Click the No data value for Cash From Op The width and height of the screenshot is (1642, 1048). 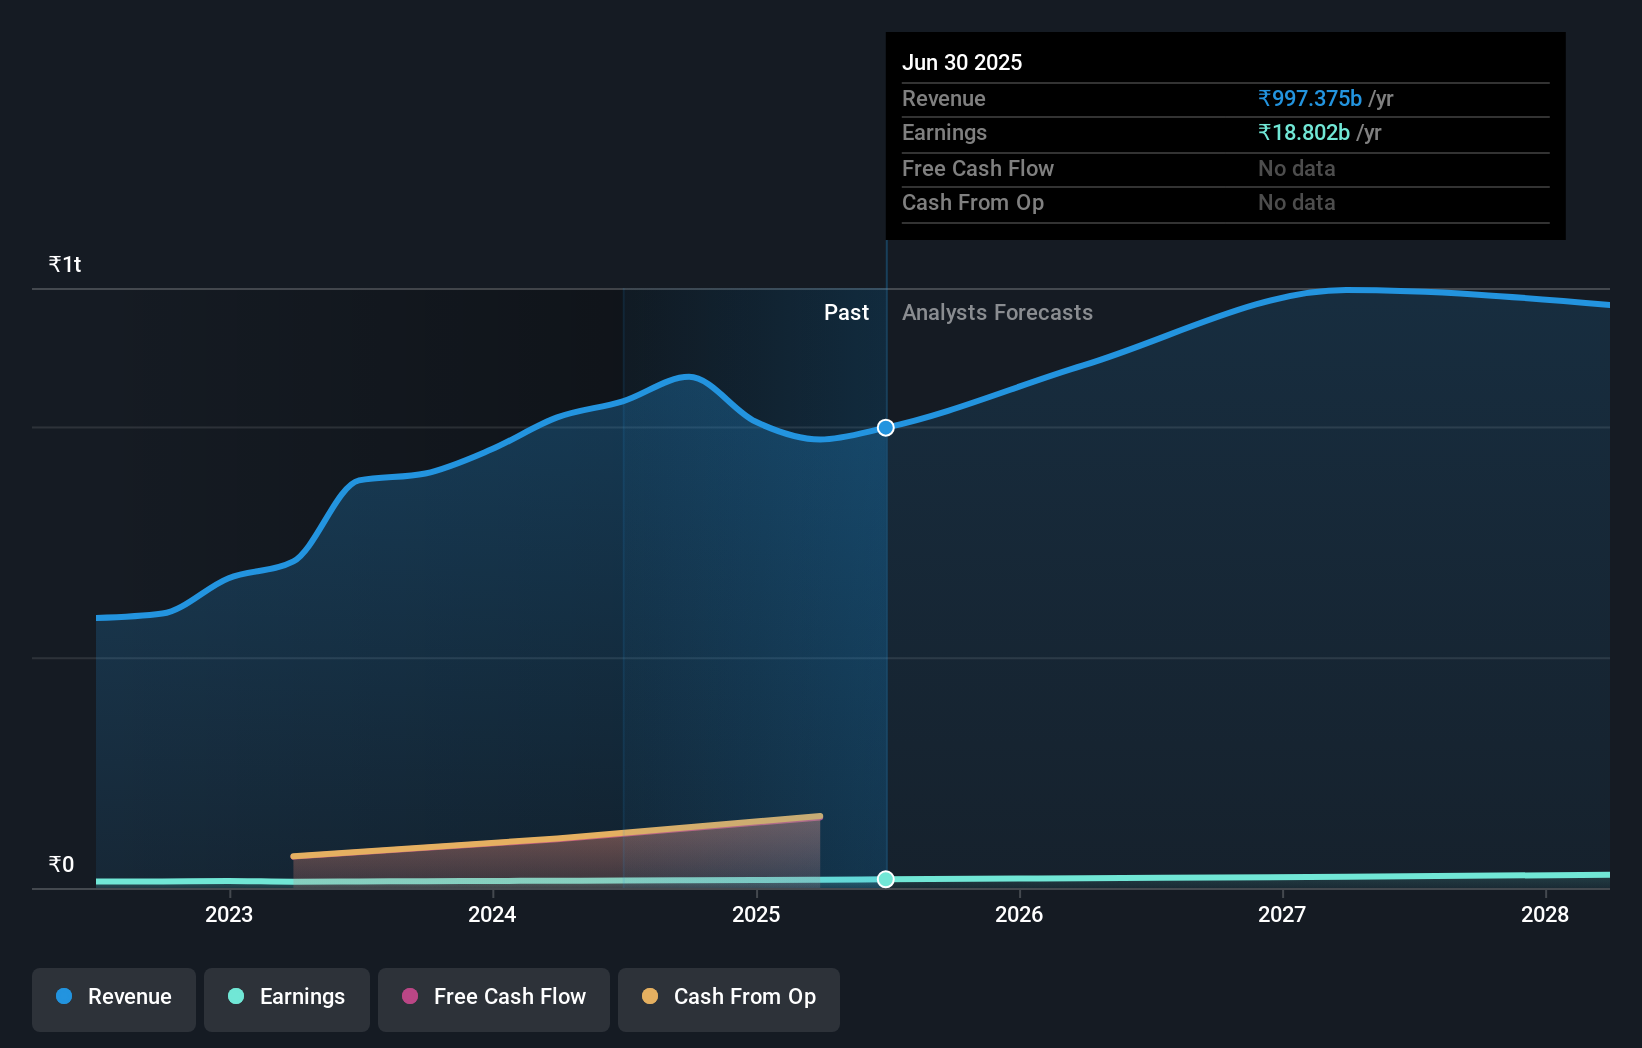1297,202
